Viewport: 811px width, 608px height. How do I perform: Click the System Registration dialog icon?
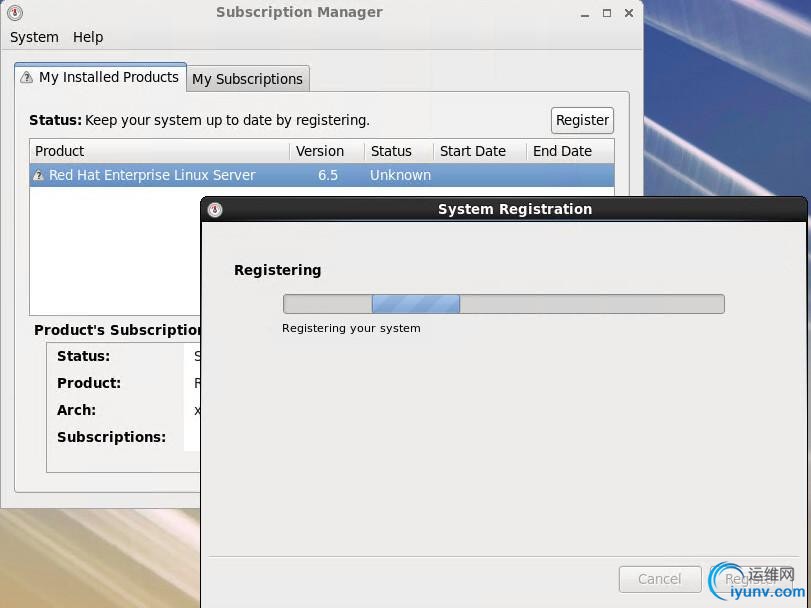(215, 209)
